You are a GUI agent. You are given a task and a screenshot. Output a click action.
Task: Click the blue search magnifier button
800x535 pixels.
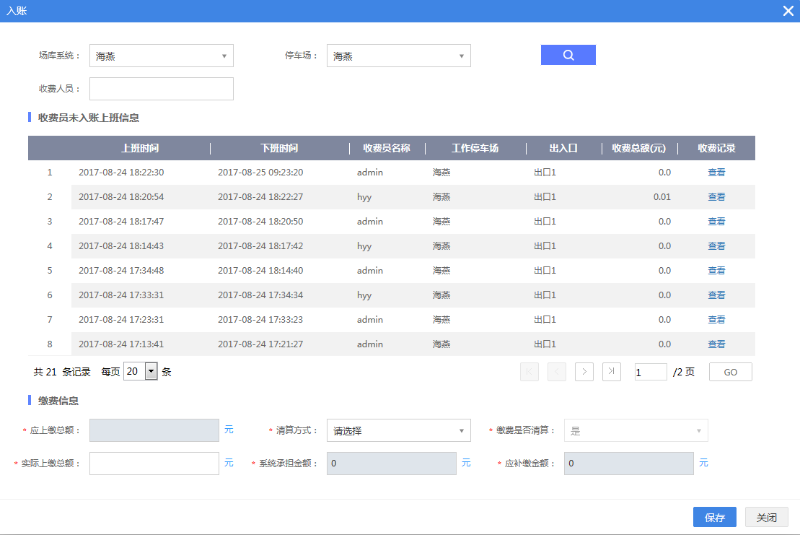568,55
